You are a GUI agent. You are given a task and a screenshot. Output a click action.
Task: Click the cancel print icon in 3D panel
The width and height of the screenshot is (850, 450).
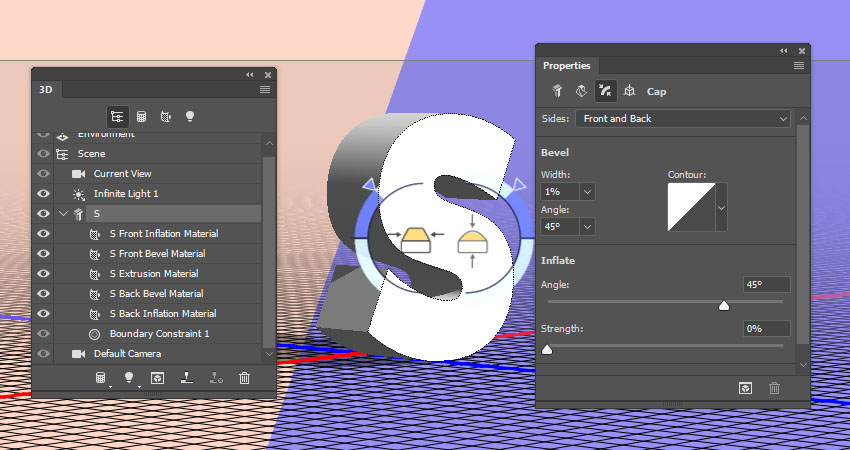pos(216,378)
